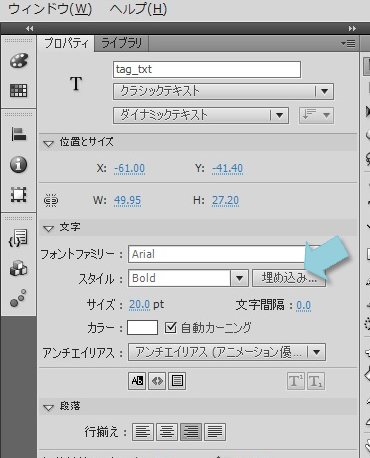Open the text orientation dropdown
Viewport: 370px width, 458px height.
point(316,115)
